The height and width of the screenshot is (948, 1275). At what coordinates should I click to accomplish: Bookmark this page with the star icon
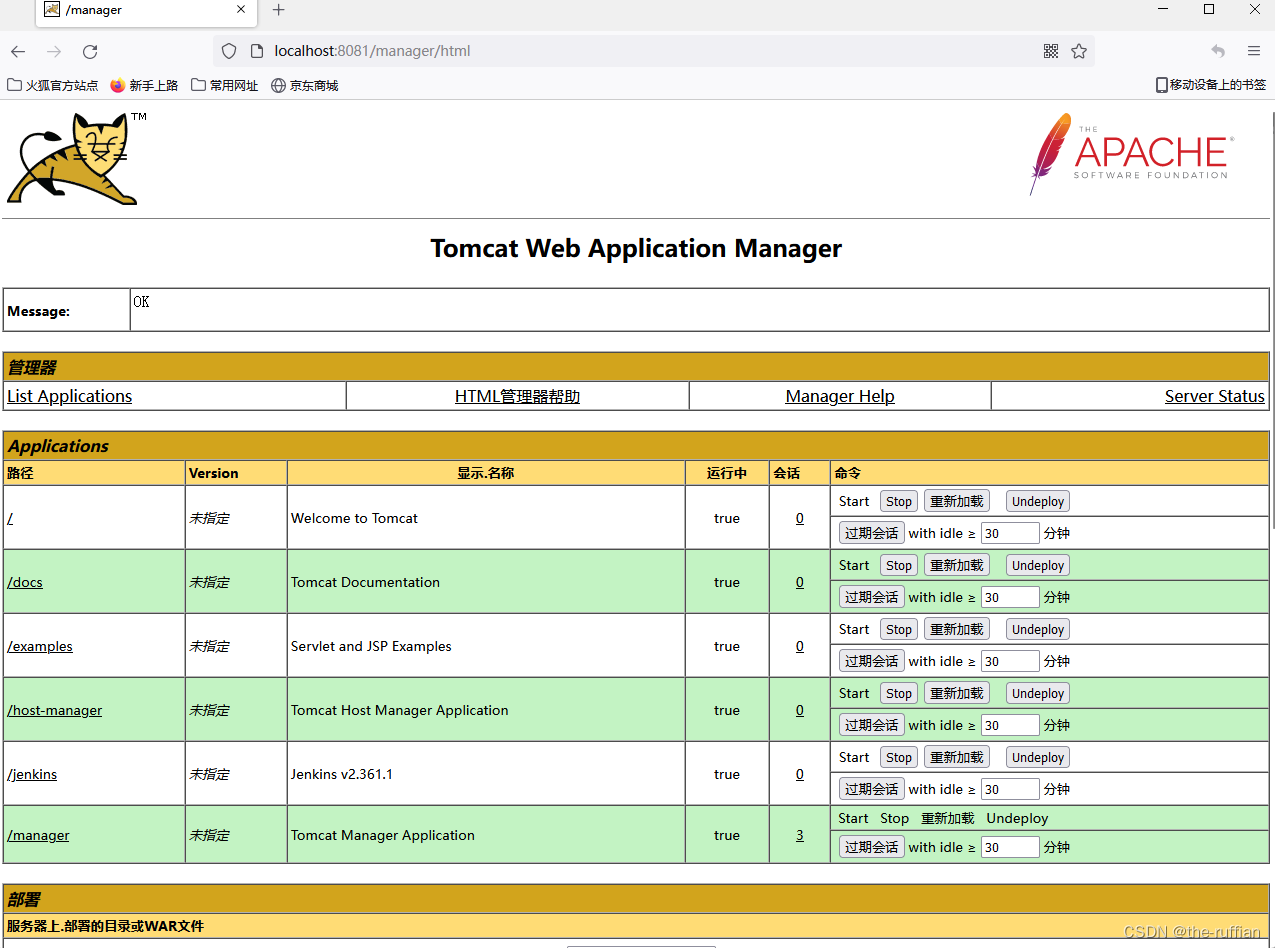coord(1079,51)
